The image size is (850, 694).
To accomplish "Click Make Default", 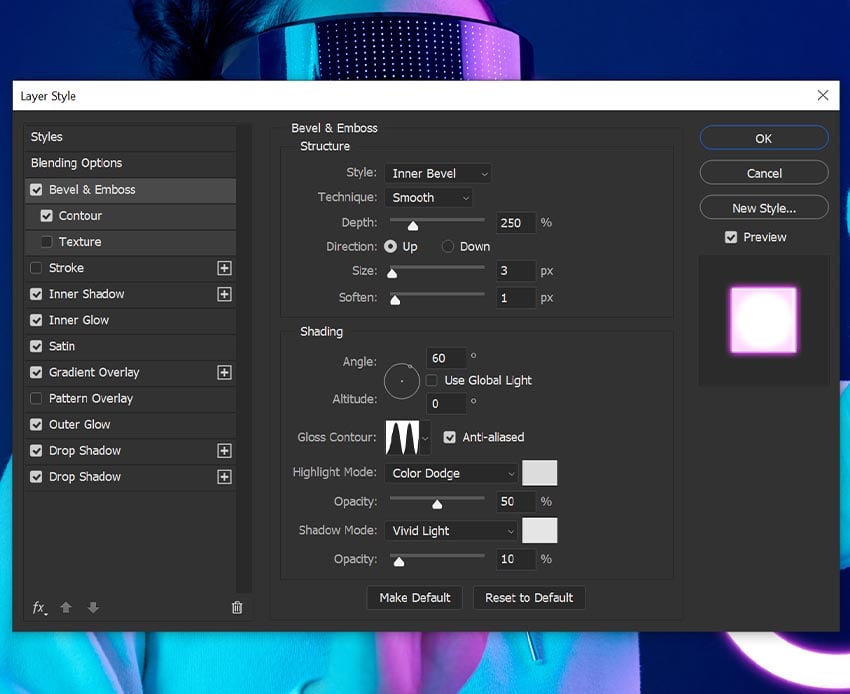I will pos(415,597).
